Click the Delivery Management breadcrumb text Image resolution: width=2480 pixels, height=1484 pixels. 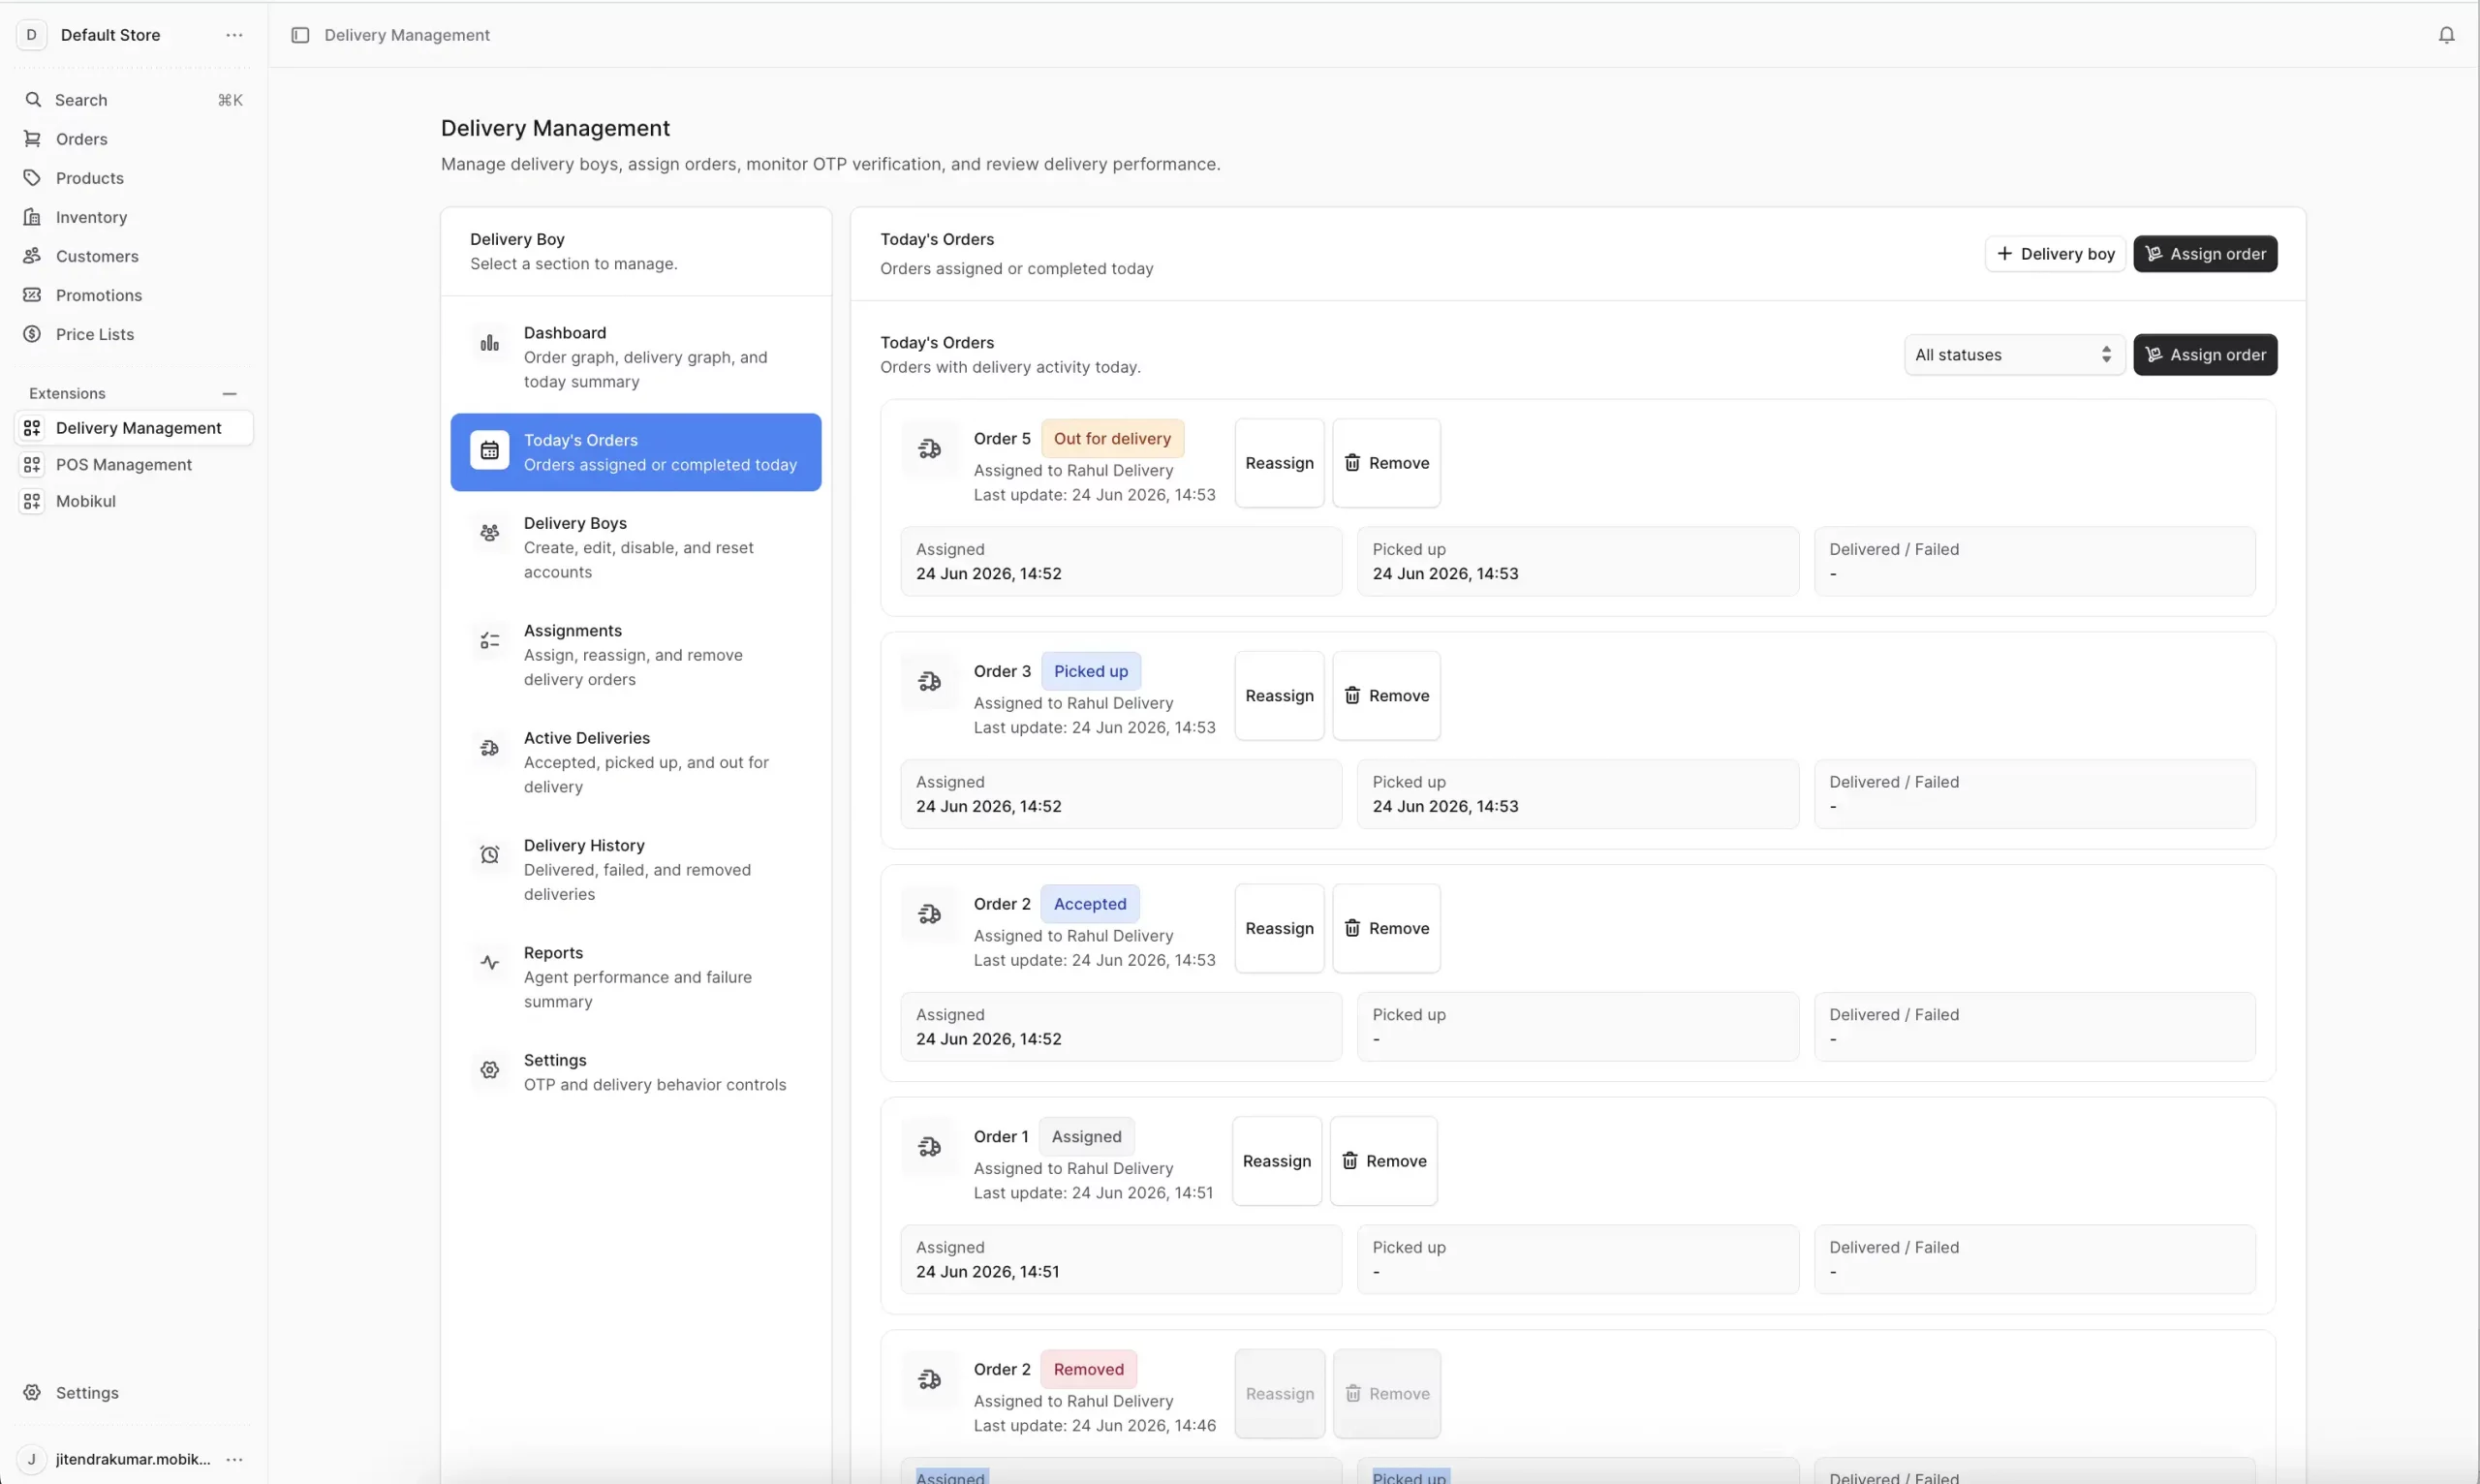[407, 35]
